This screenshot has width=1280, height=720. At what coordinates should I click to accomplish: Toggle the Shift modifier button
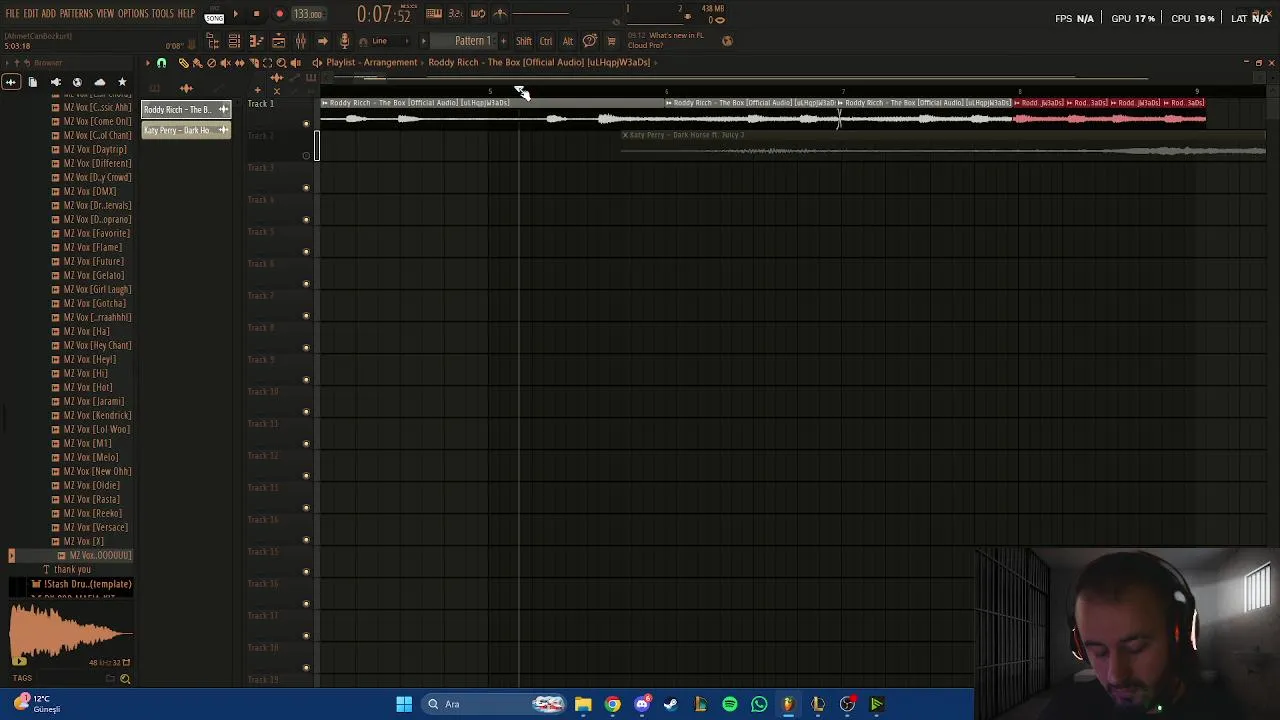click(x=524, y=41)
